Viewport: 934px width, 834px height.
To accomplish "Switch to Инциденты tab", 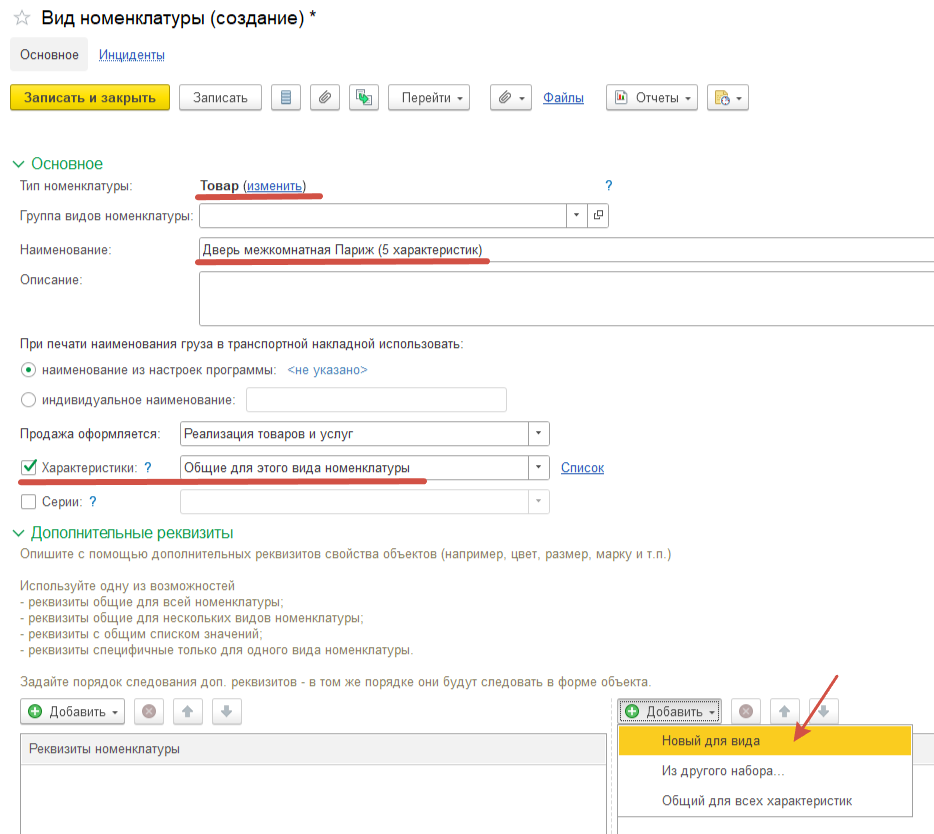I will pos(132,55).
